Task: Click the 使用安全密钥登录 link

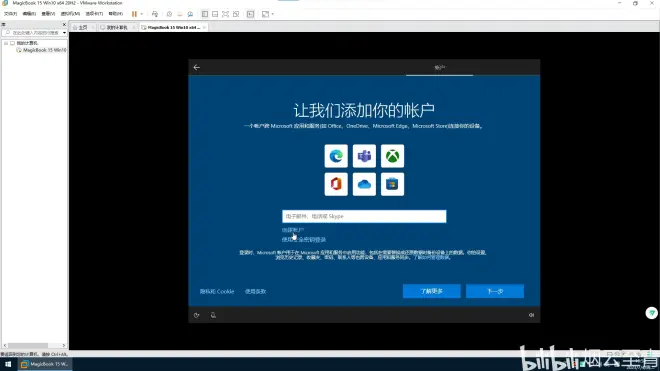Action: click(304, 240)
